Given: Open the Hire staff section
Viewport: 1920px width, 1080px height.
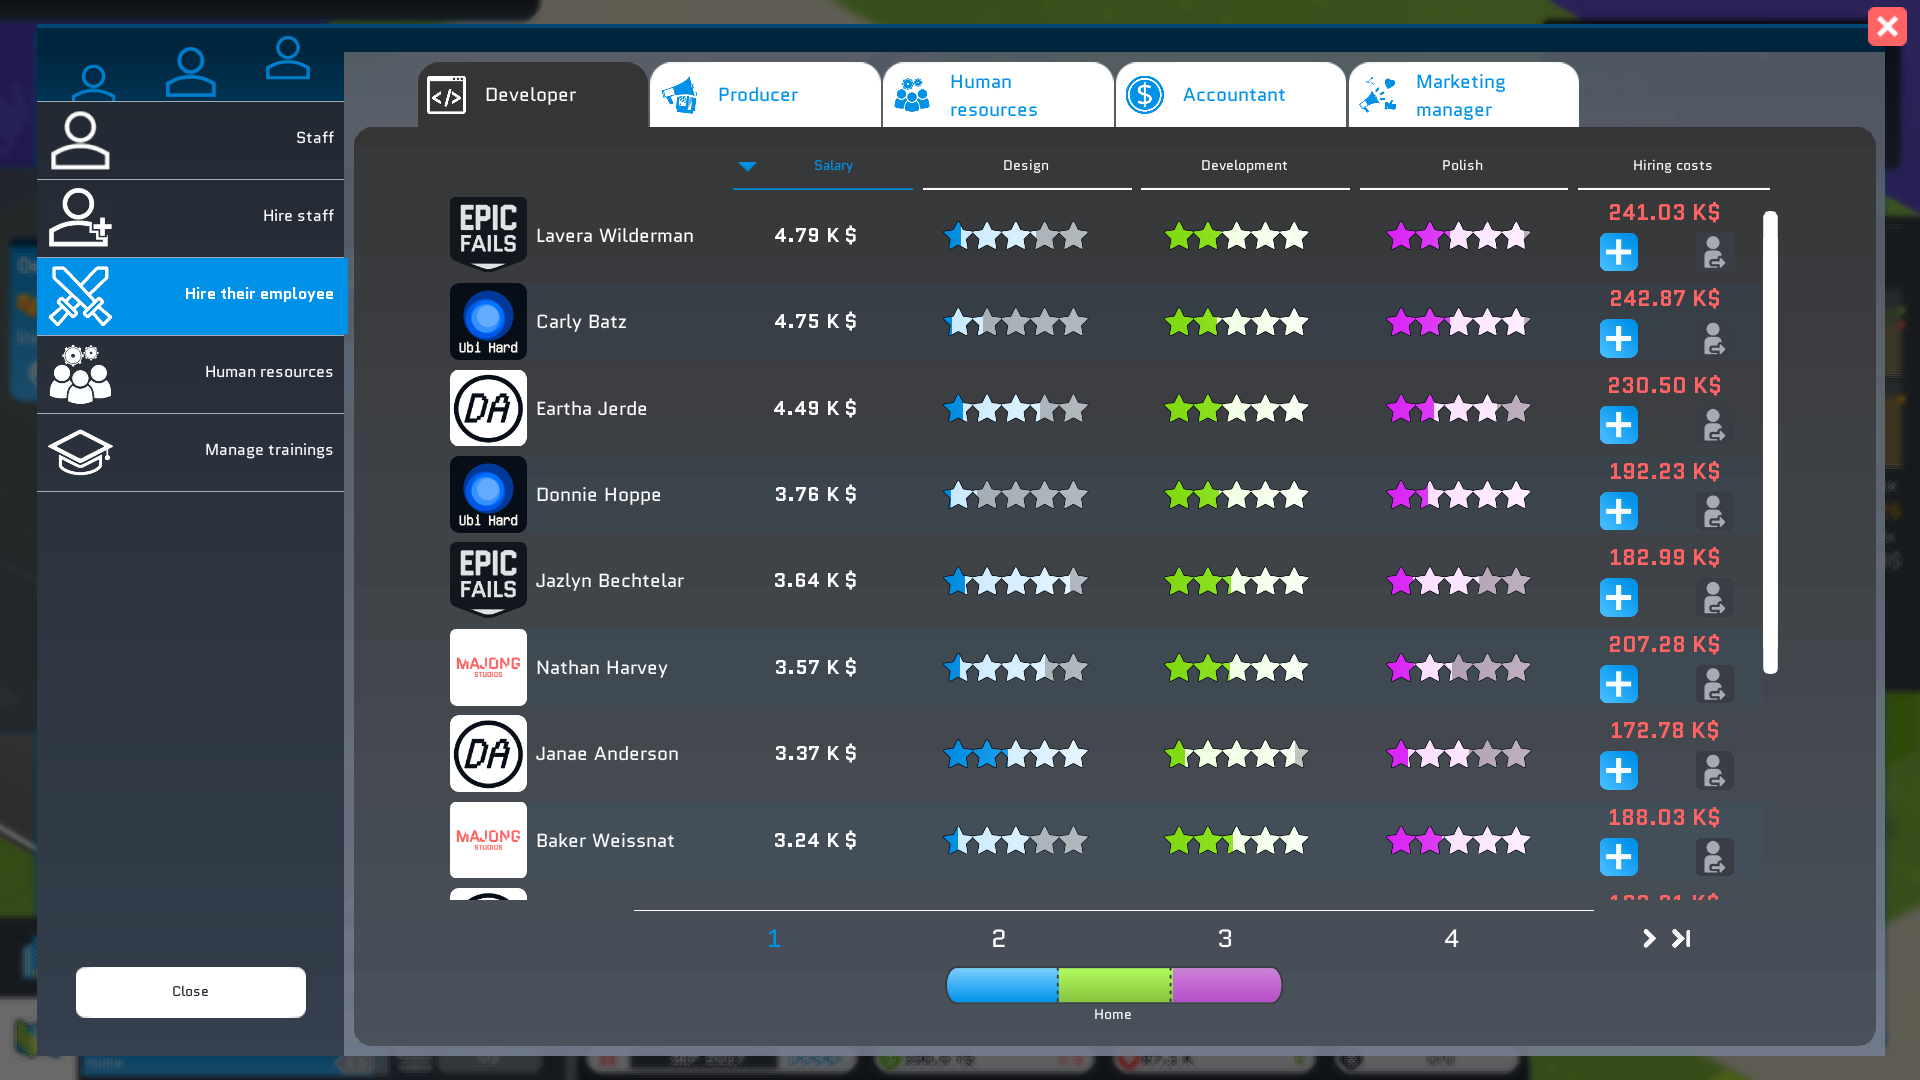Looking at the screenshot, I should 190,217.
